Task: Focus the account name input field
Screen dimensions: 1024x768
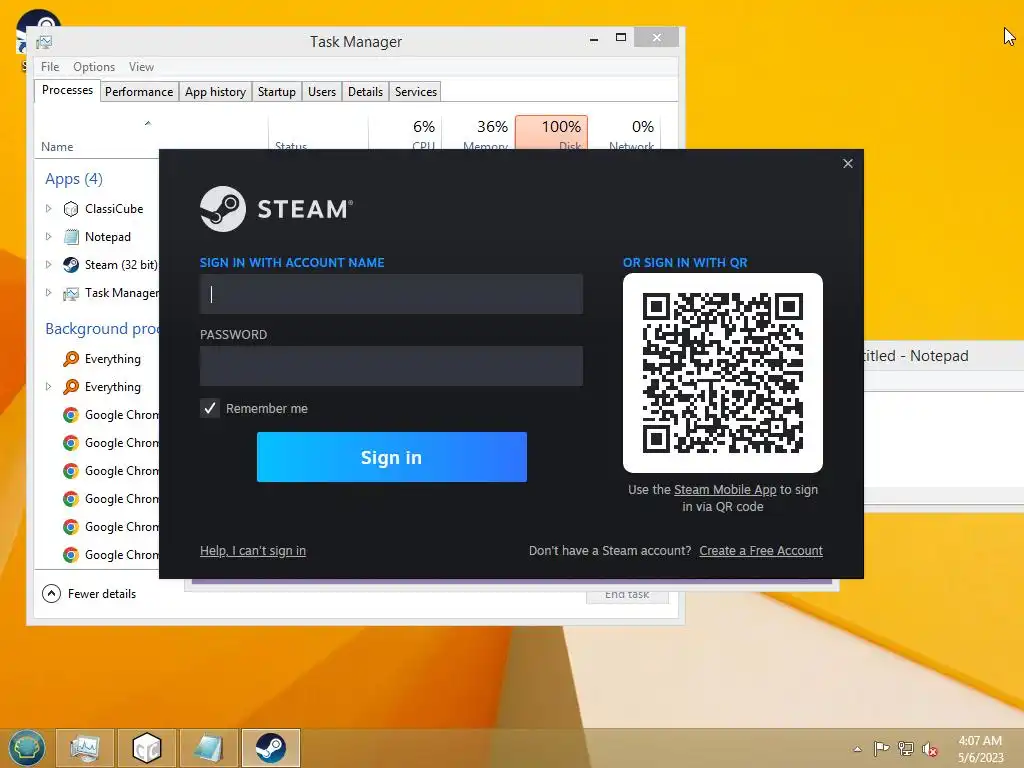Action: (391, 294)
